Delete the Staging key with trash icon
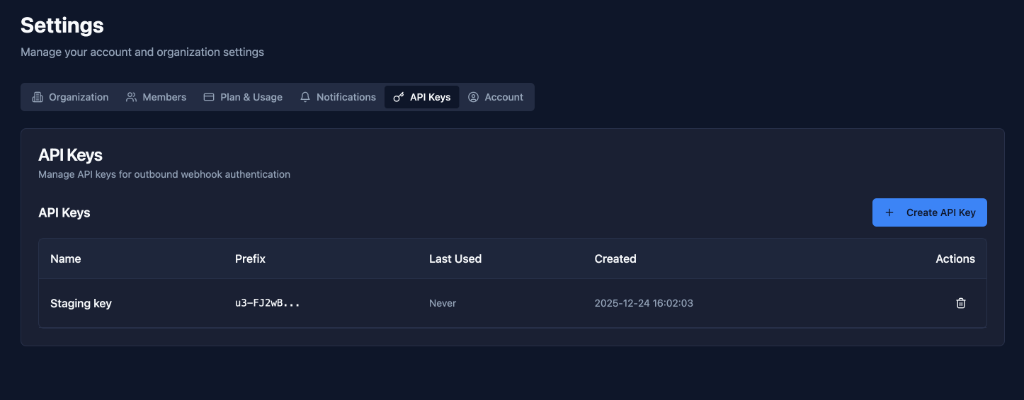 961,303
